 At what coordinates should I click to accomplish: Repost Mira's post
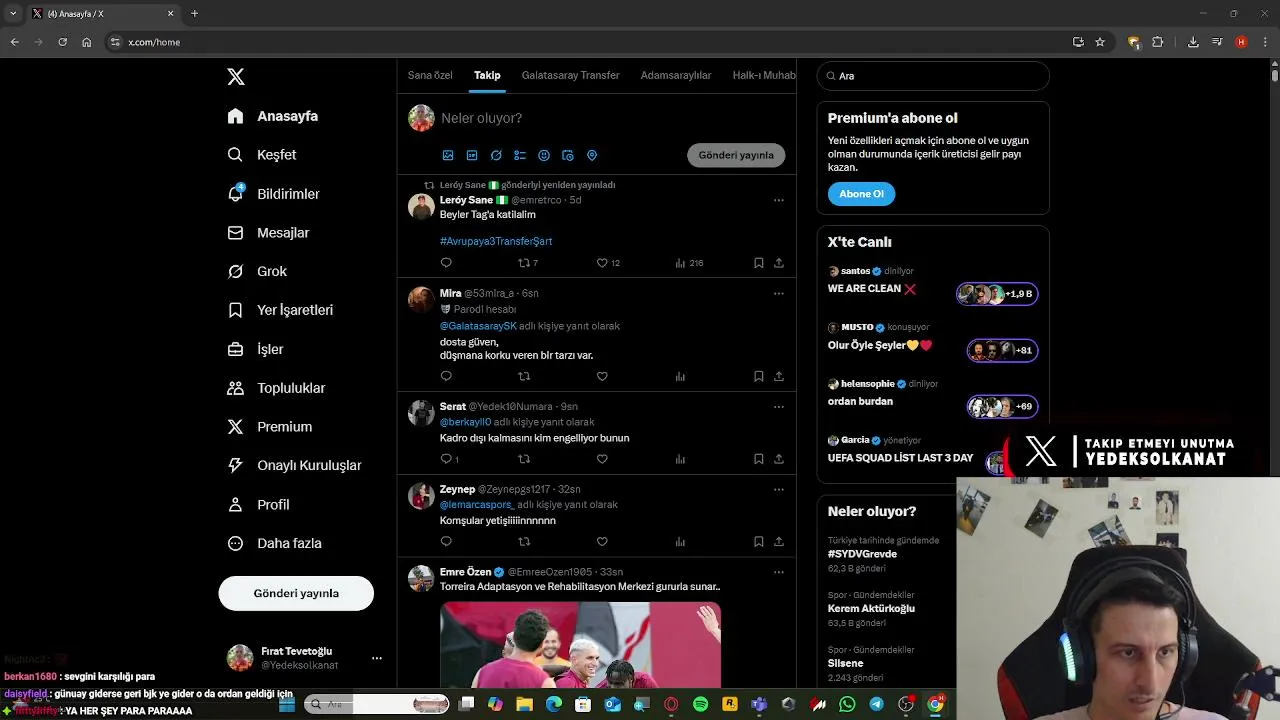pos(524,377)
